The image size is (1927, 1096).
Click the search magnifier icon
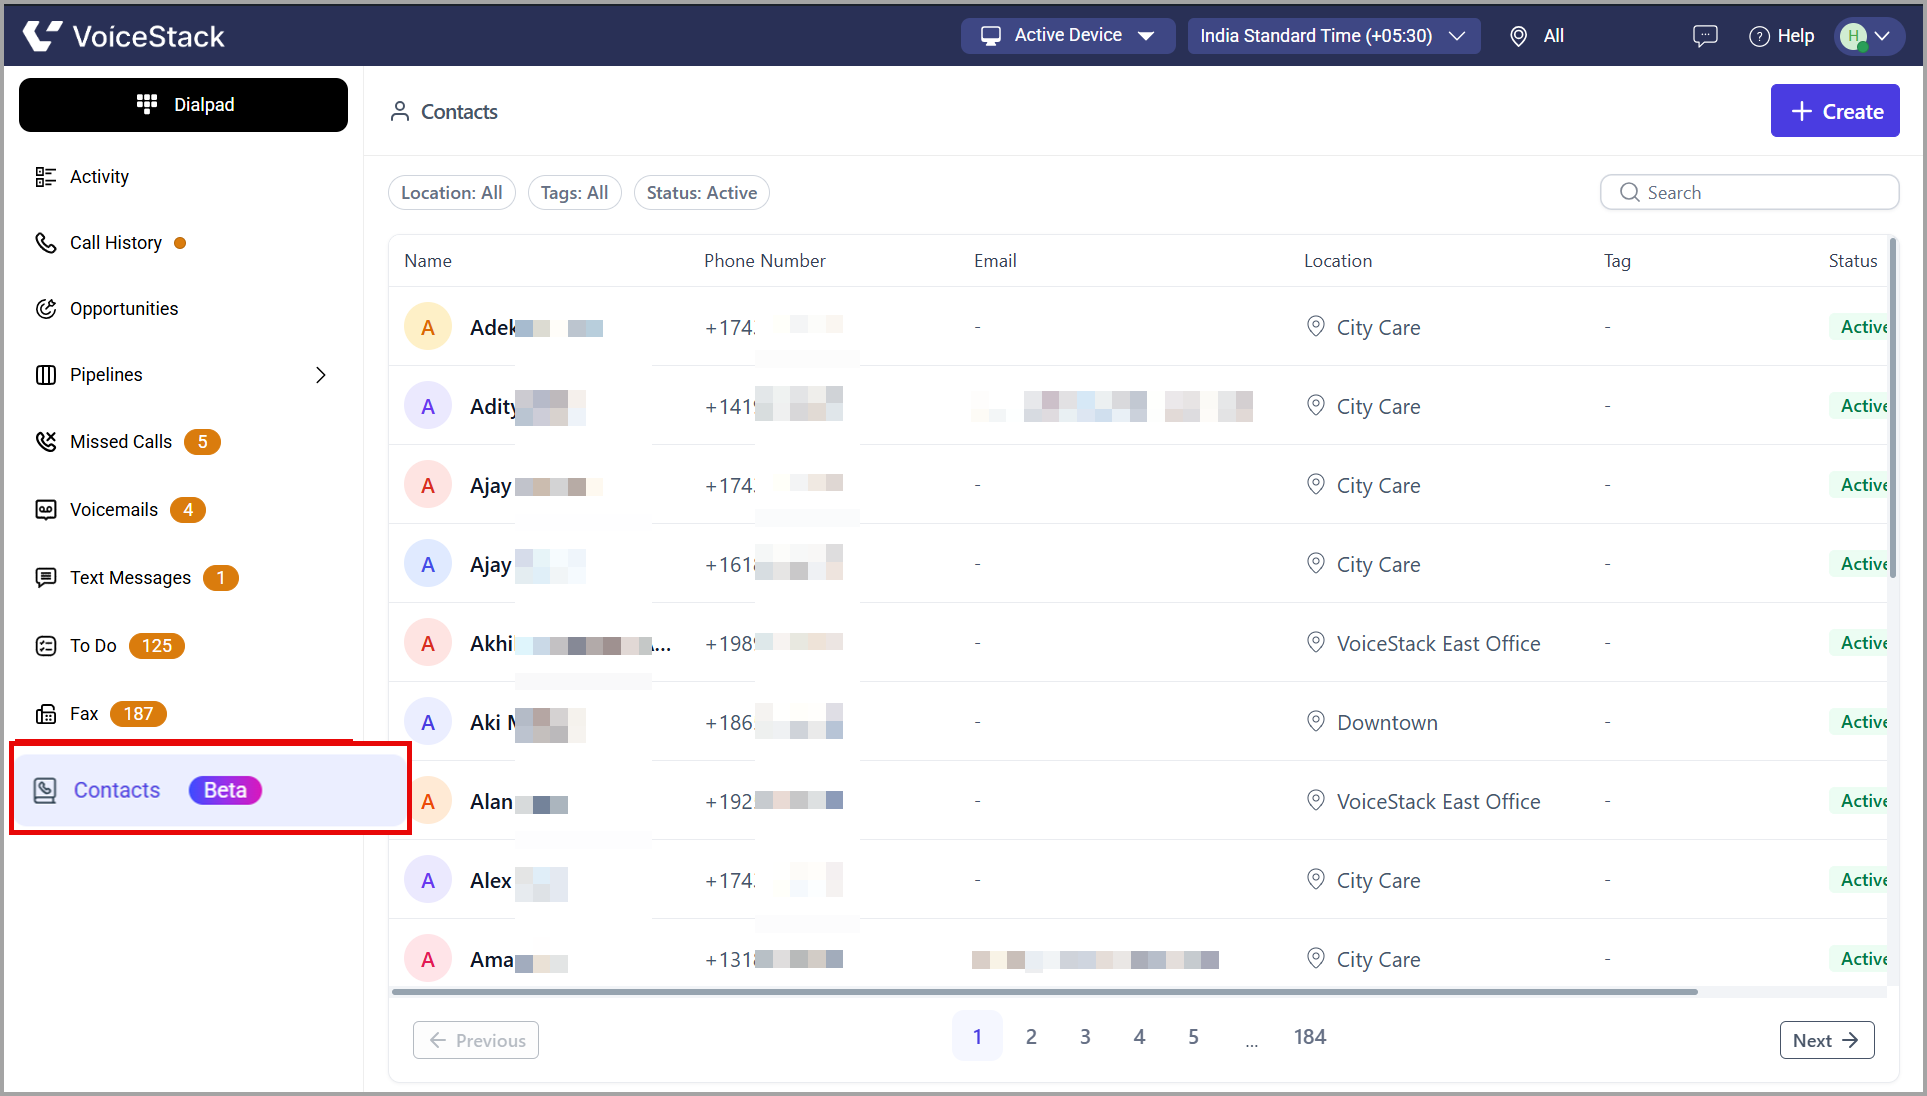tap(1629, 193)
